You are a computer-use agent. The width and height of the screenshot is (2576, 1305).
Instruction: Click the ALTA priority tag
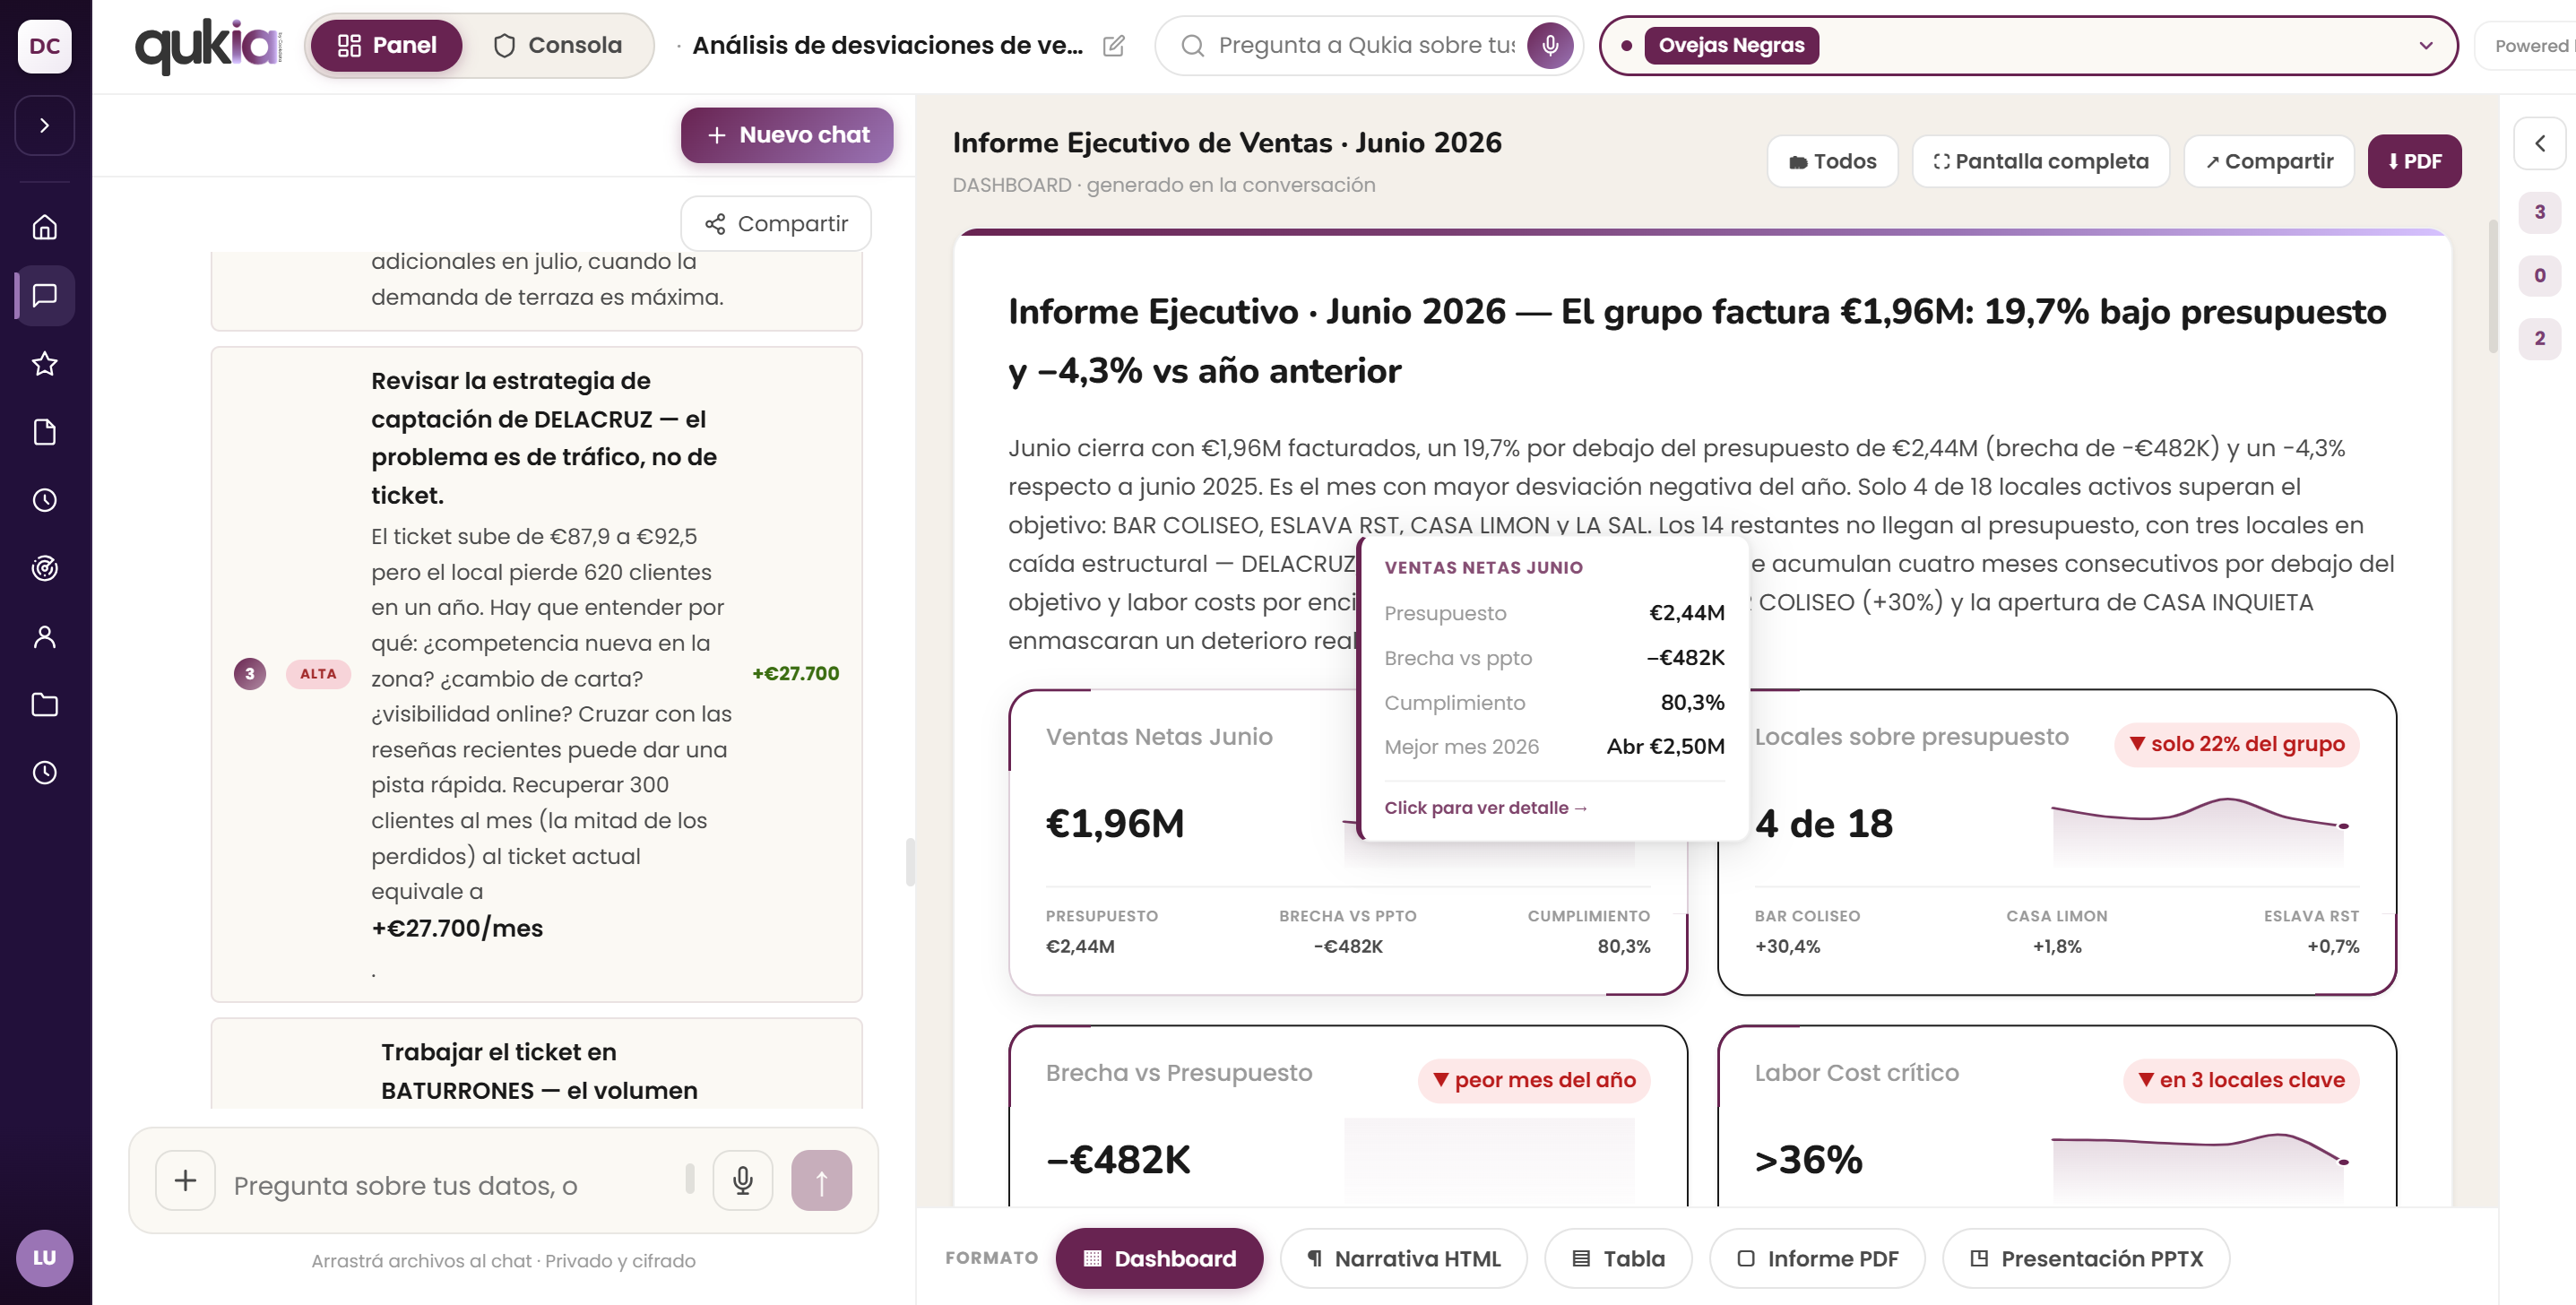tap(318, 674)
